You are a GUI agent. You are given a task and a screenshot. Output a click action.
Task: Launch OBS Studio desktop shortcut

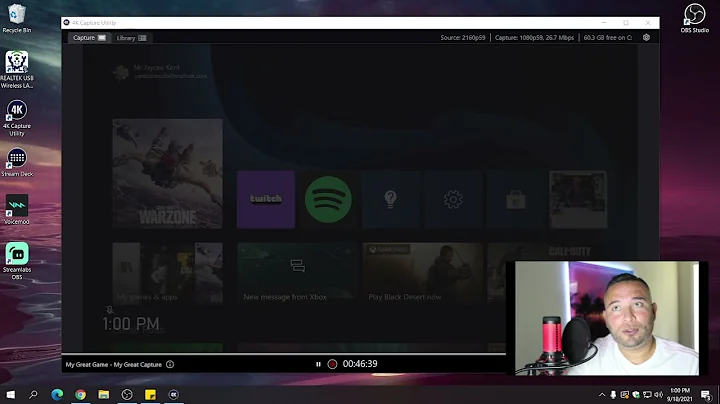click(x=694, y=18)
